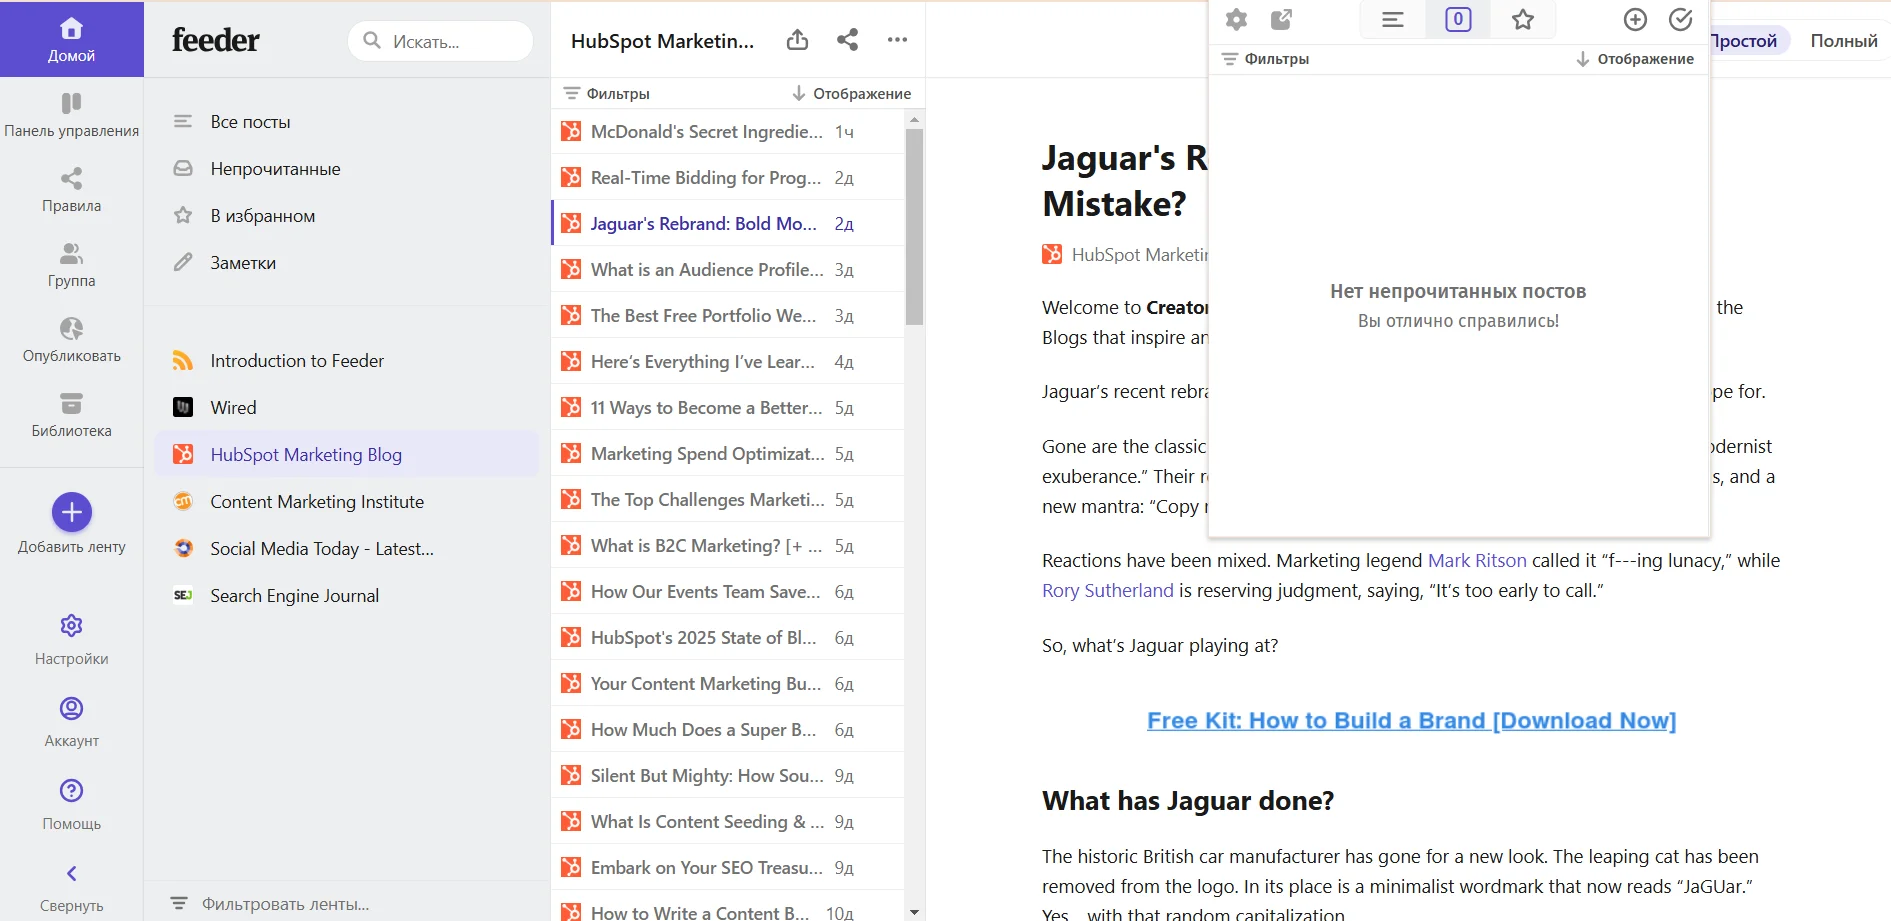
Task: Open the Wired feed
Action: pyautogui.click(x=345, y=408)
